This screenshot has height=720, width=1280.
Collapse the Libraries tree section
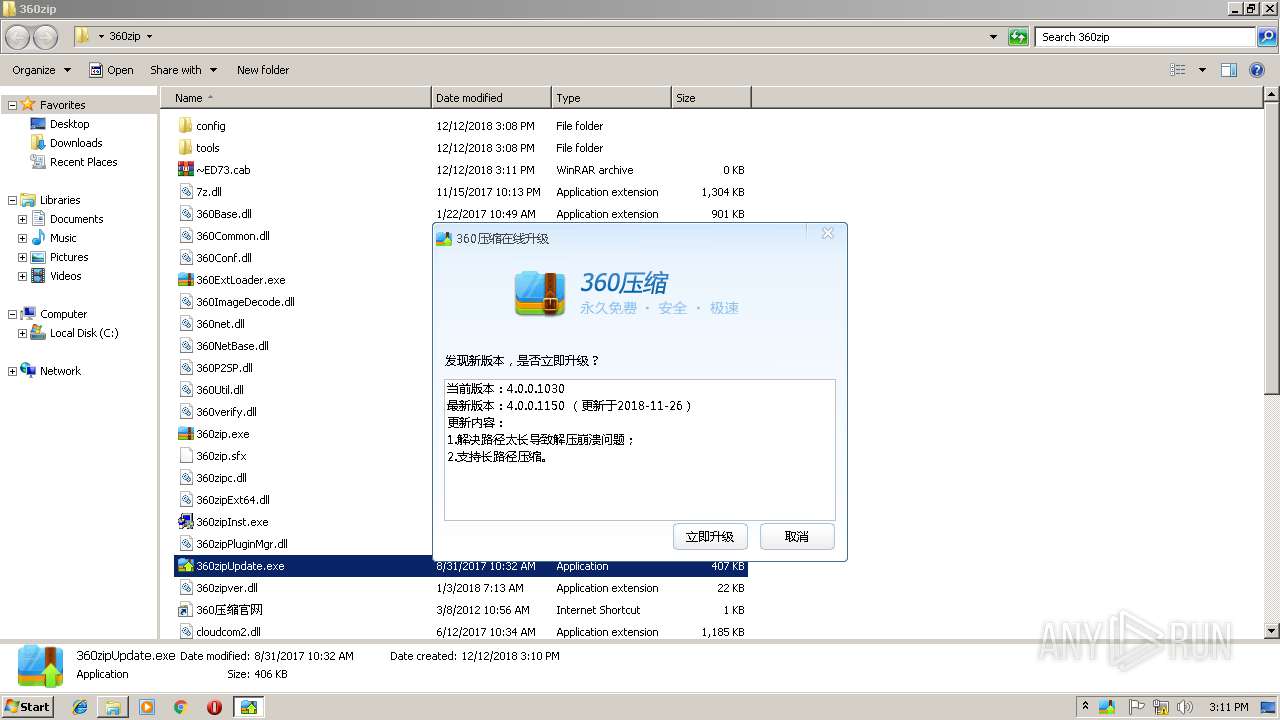(12, 200)
